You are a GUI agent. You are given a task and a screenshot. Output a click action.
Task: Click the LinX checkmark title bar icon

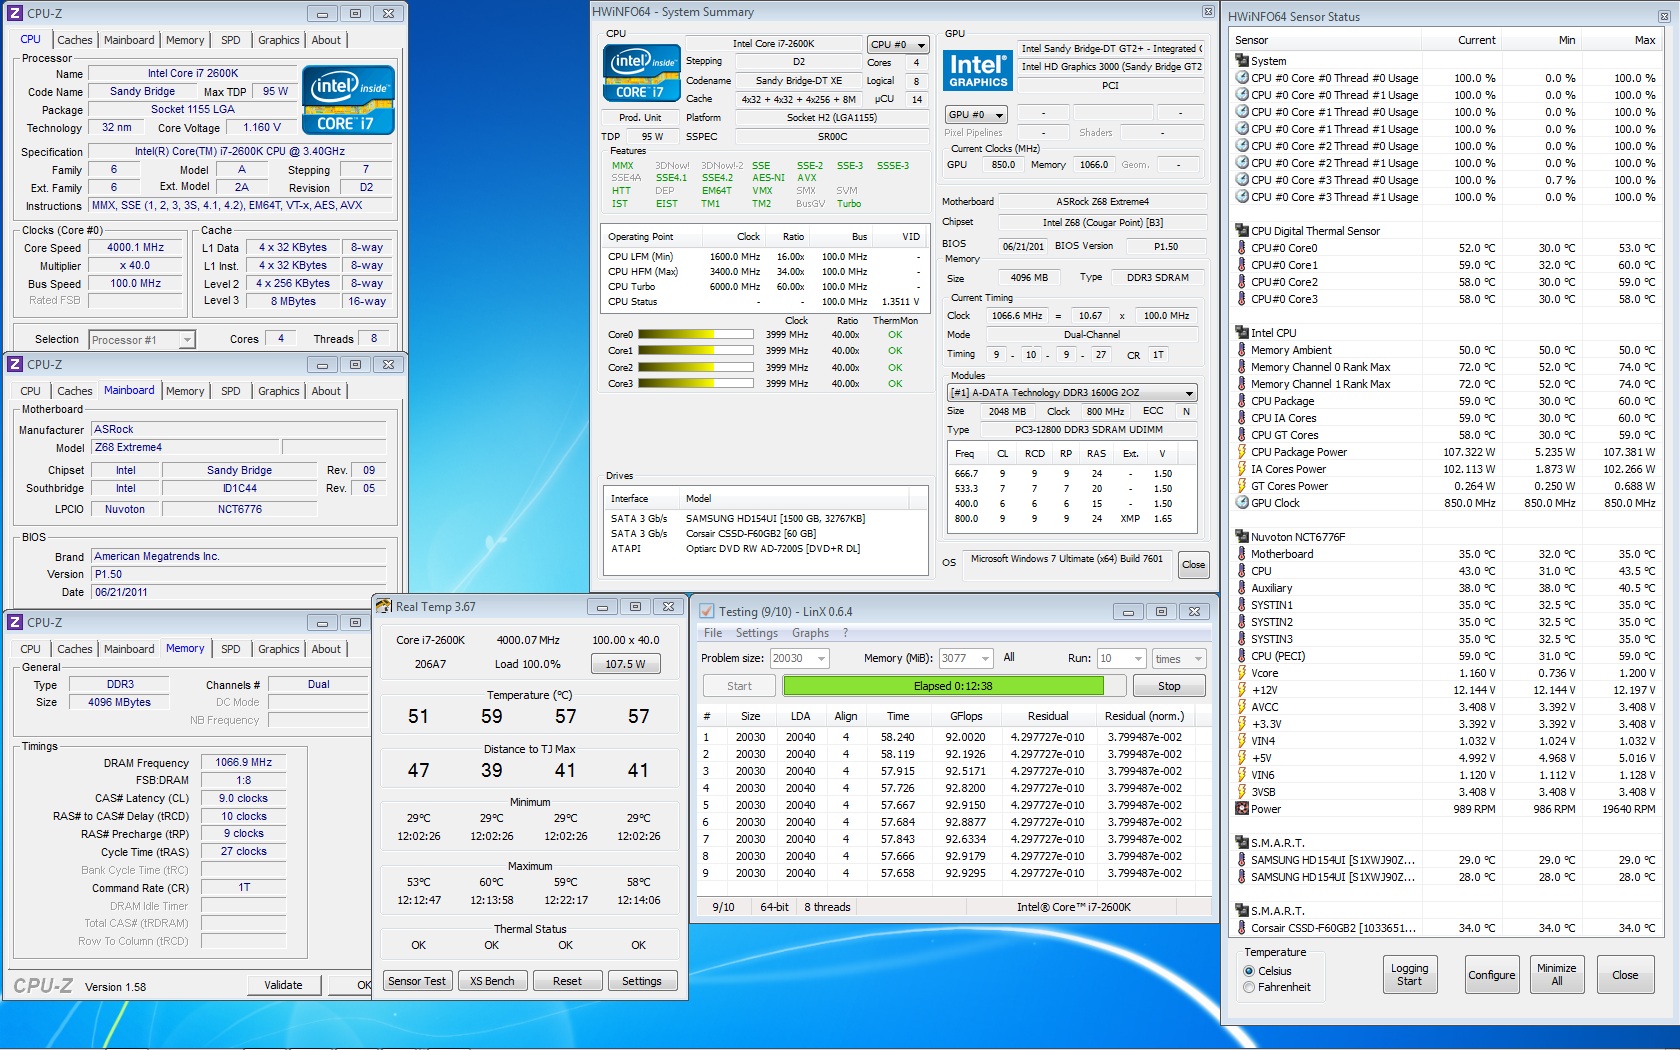706,611
